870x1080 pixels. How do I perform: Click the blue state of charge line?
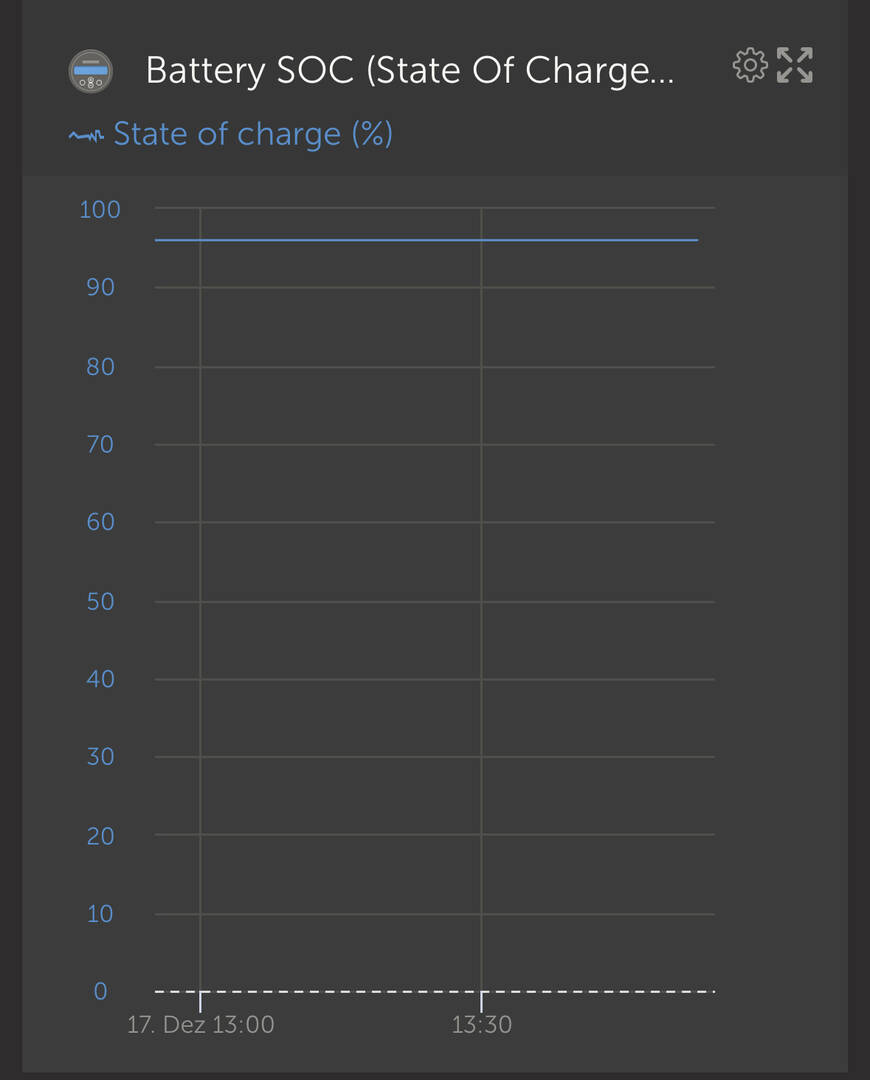(426, 240)
